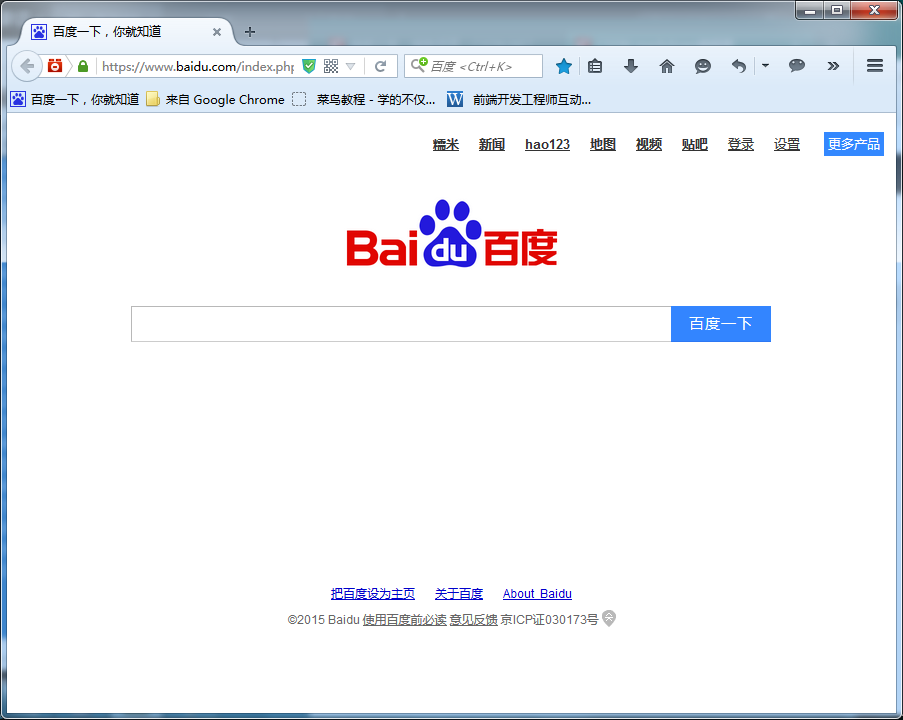Open 前端开发工程师互动 bookmark
Screen dimensions: 903x720
click(519, 100)
